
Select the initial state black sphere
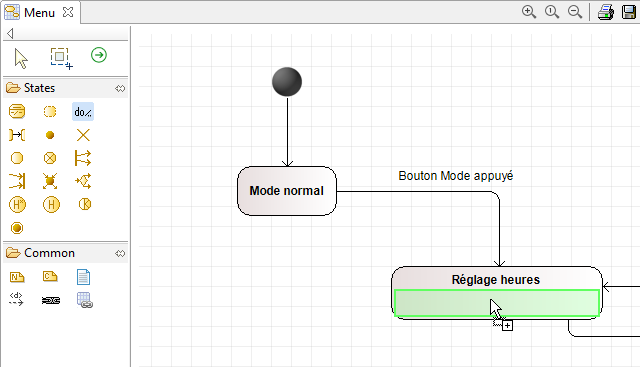[x=287, y=82]
